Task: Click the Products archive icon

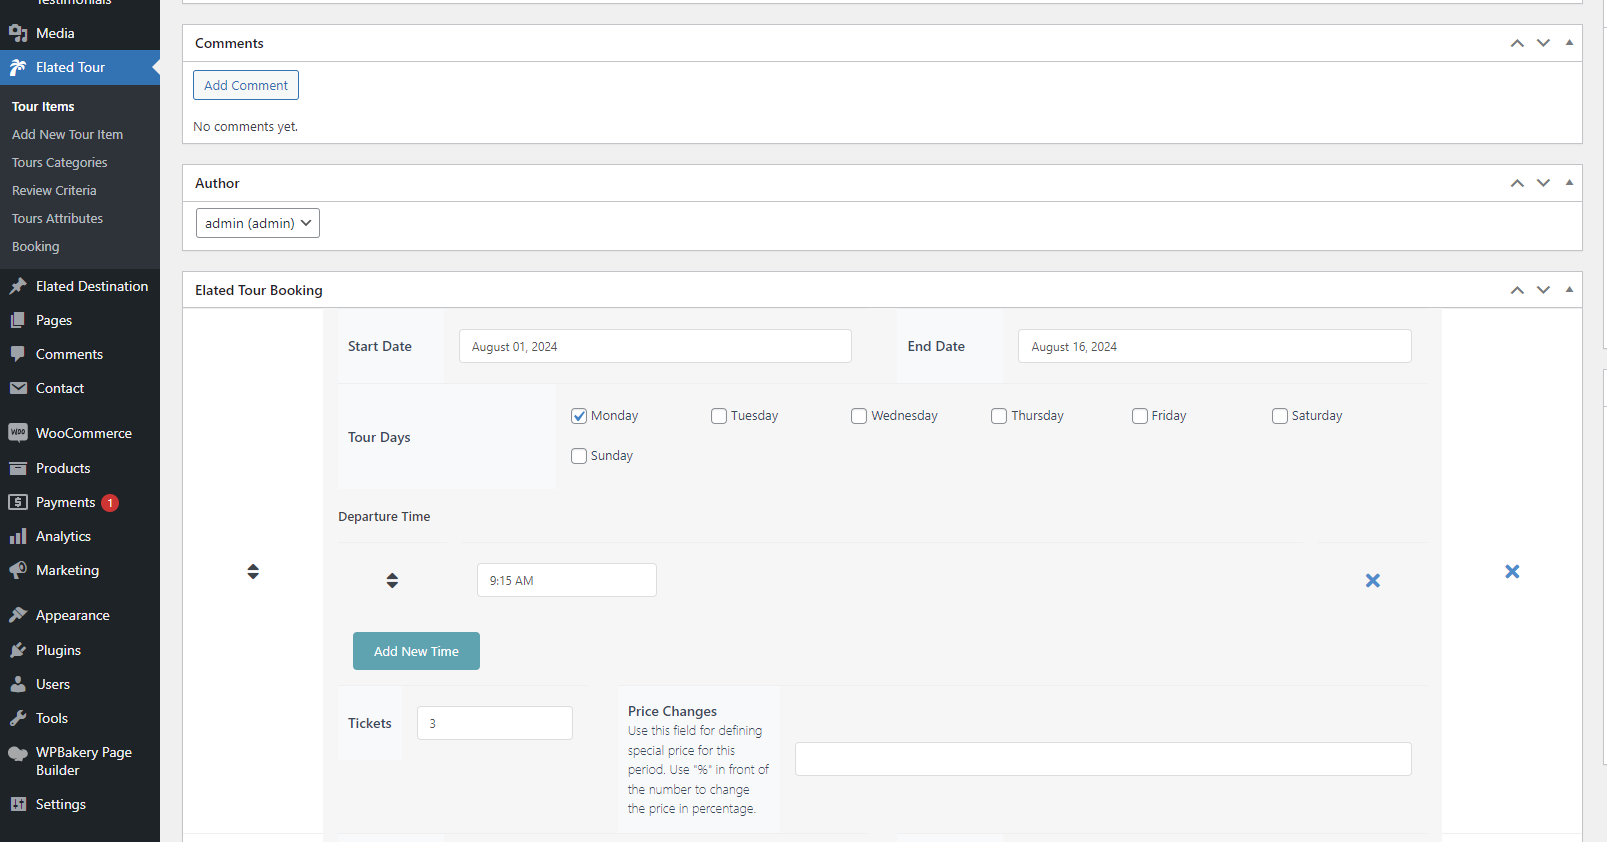Action: pos(18,468)
